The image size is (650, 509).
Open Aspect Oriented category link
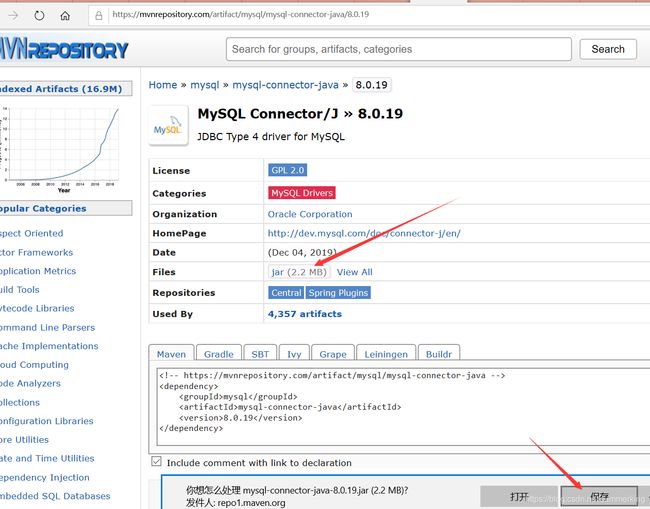pyautogui.click(x=32, y=233)
